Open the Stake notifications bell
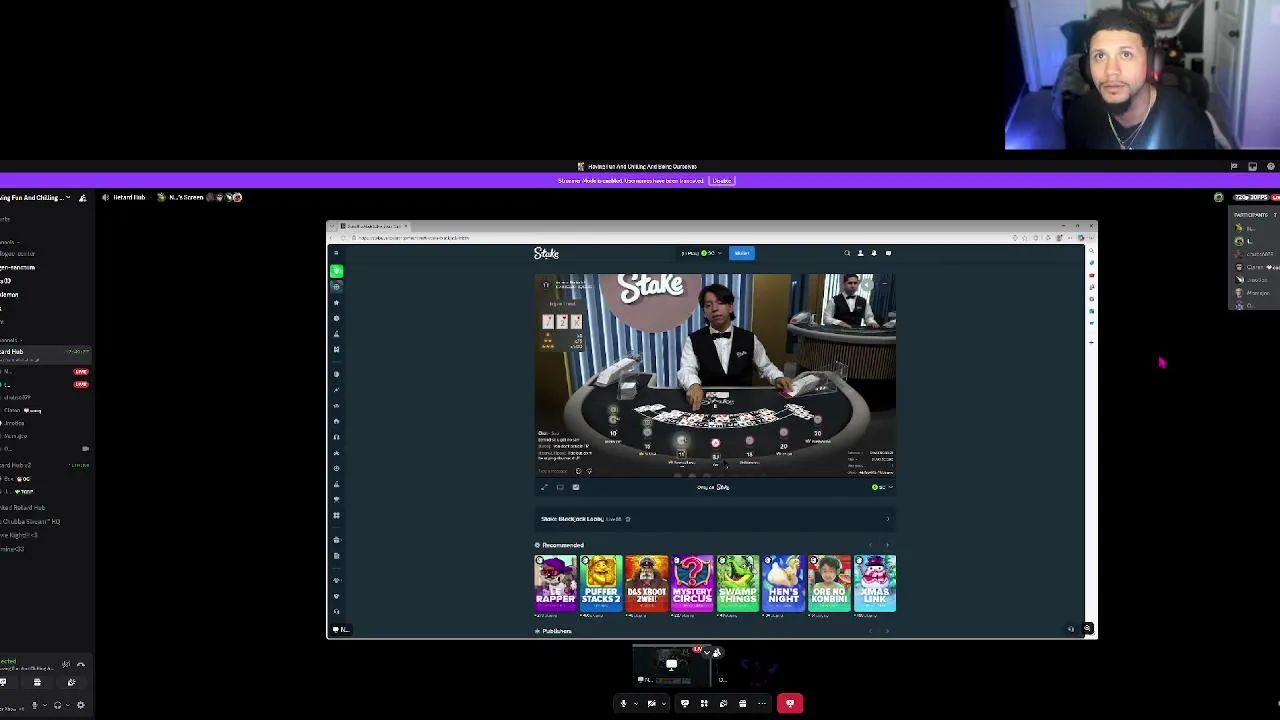The width and height of the screenshot is (1280, 720). [x=874, y=253]
